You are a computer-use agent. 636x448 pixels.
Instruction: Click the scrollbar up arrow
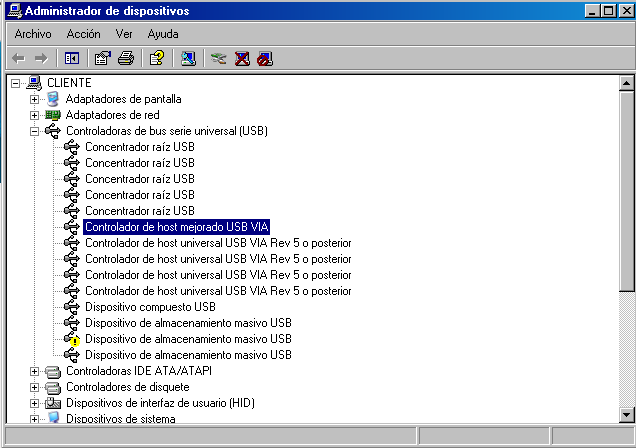pyautogui.click(x=627, y=84)
